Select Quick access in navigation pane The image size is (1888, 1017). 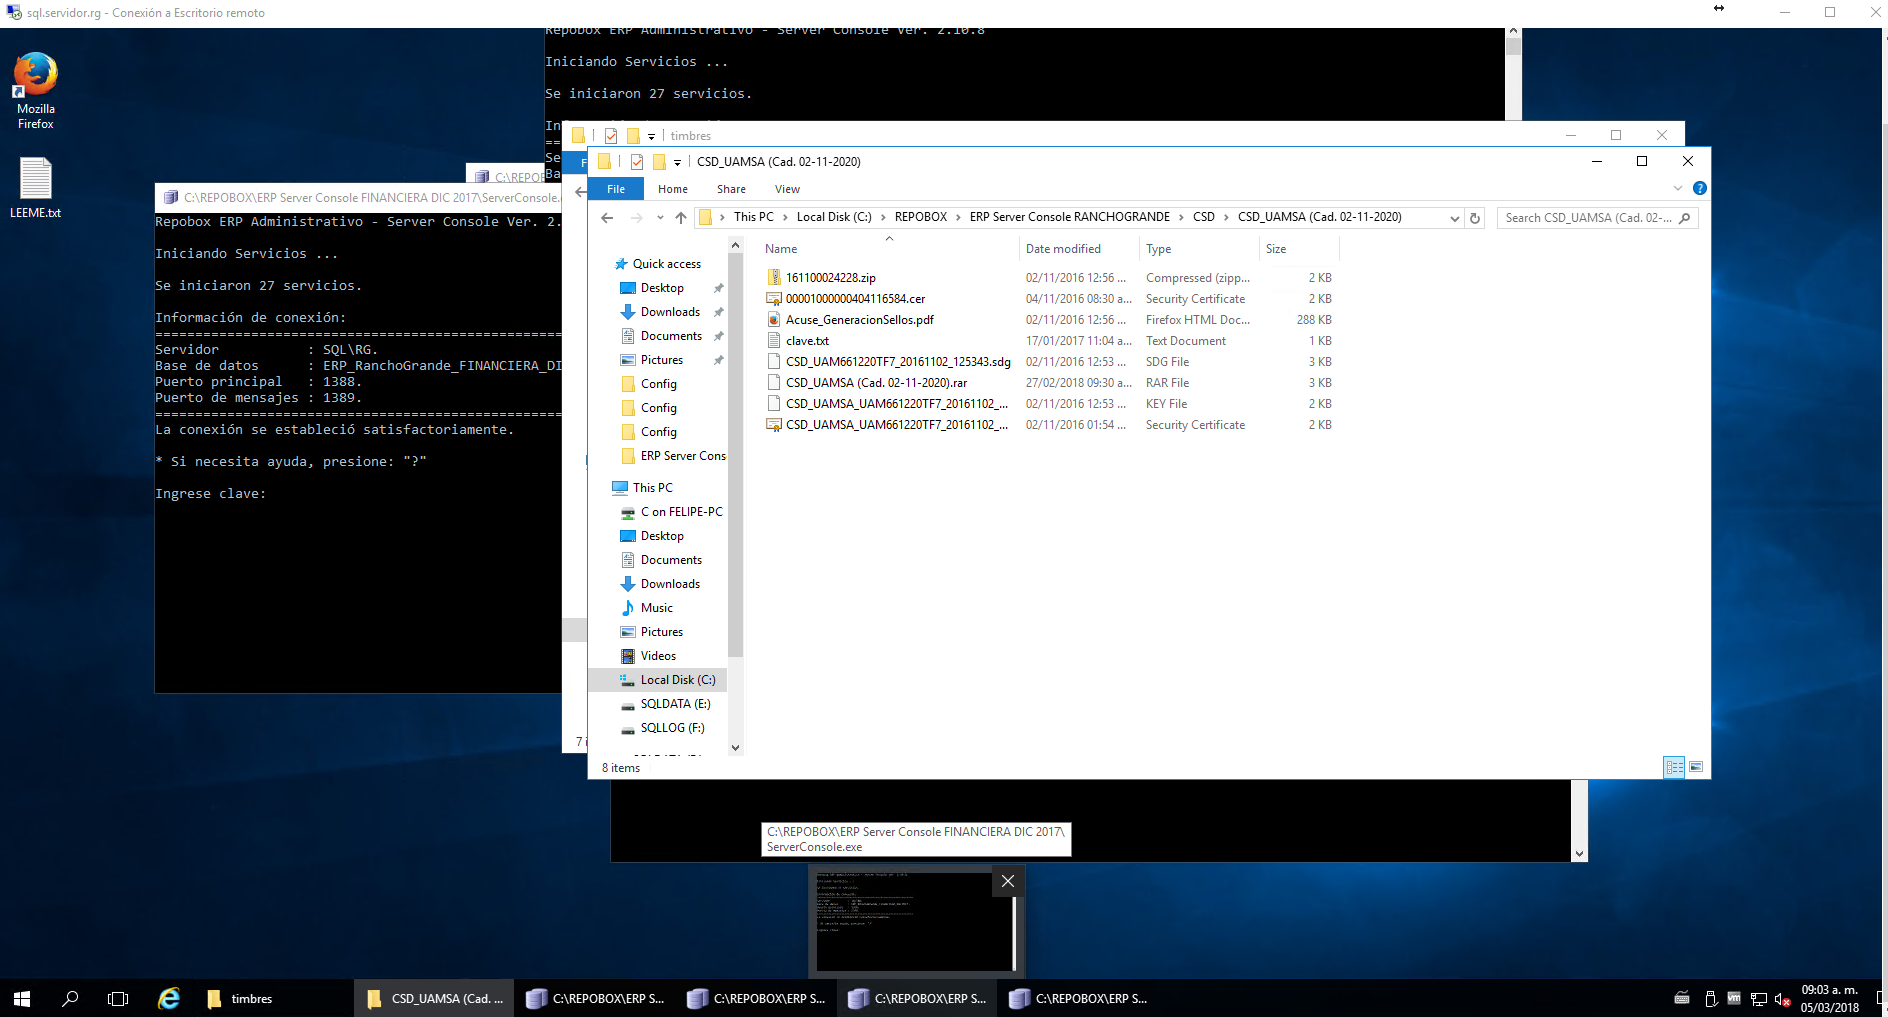[666, 264]
